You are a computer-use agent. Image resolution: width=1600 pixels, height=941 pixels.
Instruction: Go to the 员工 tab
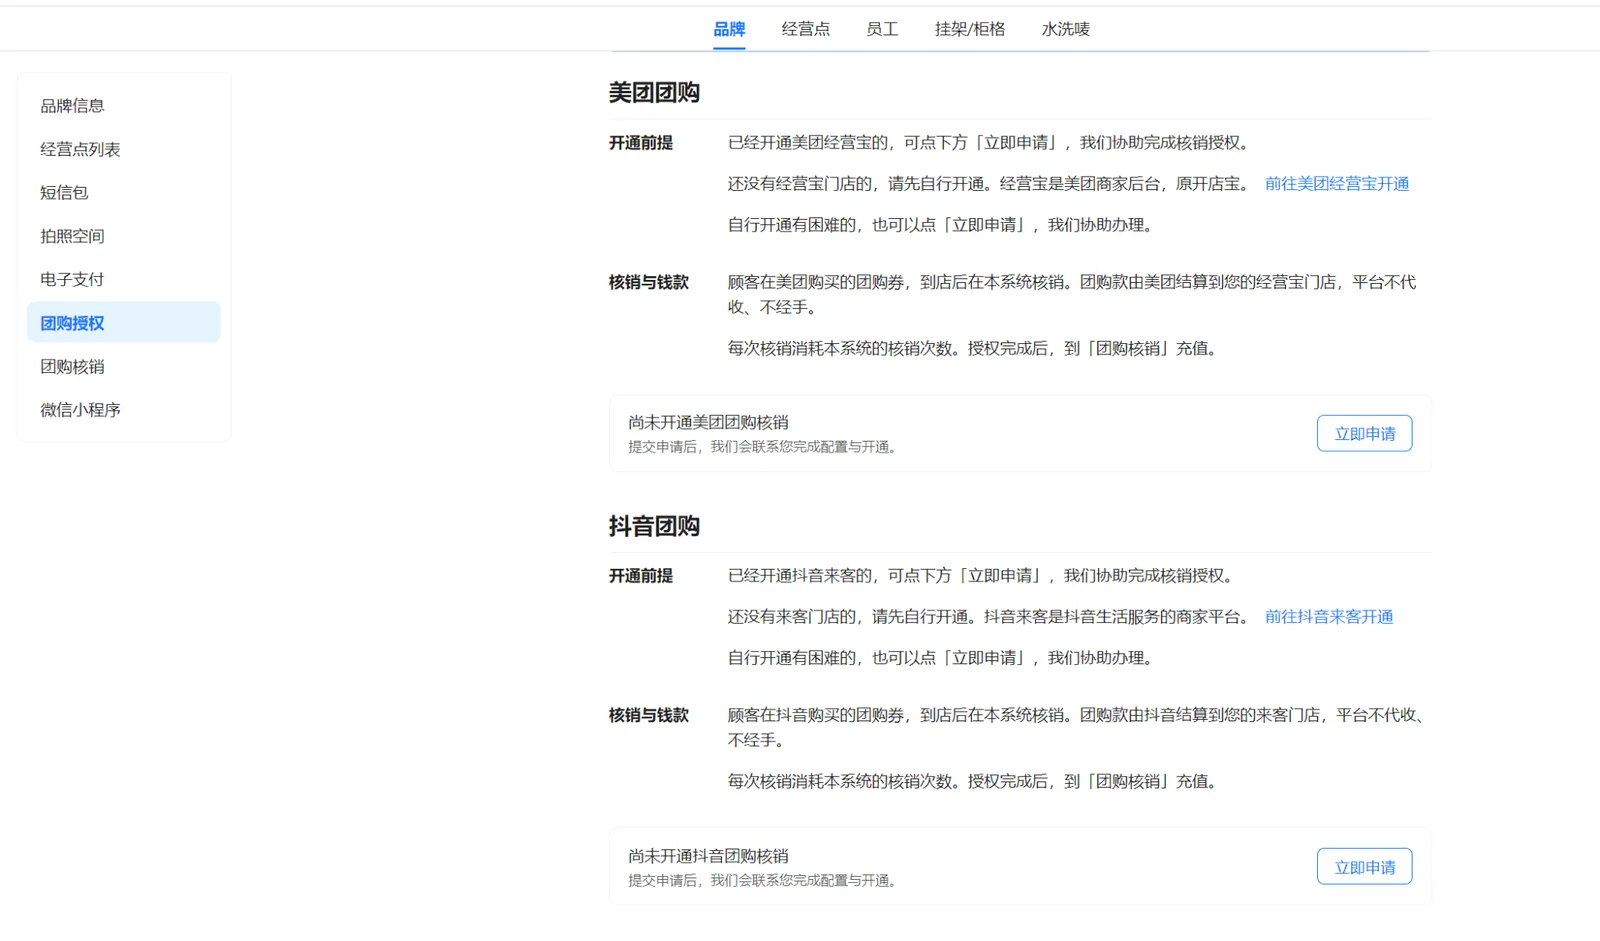coord(882,29)
